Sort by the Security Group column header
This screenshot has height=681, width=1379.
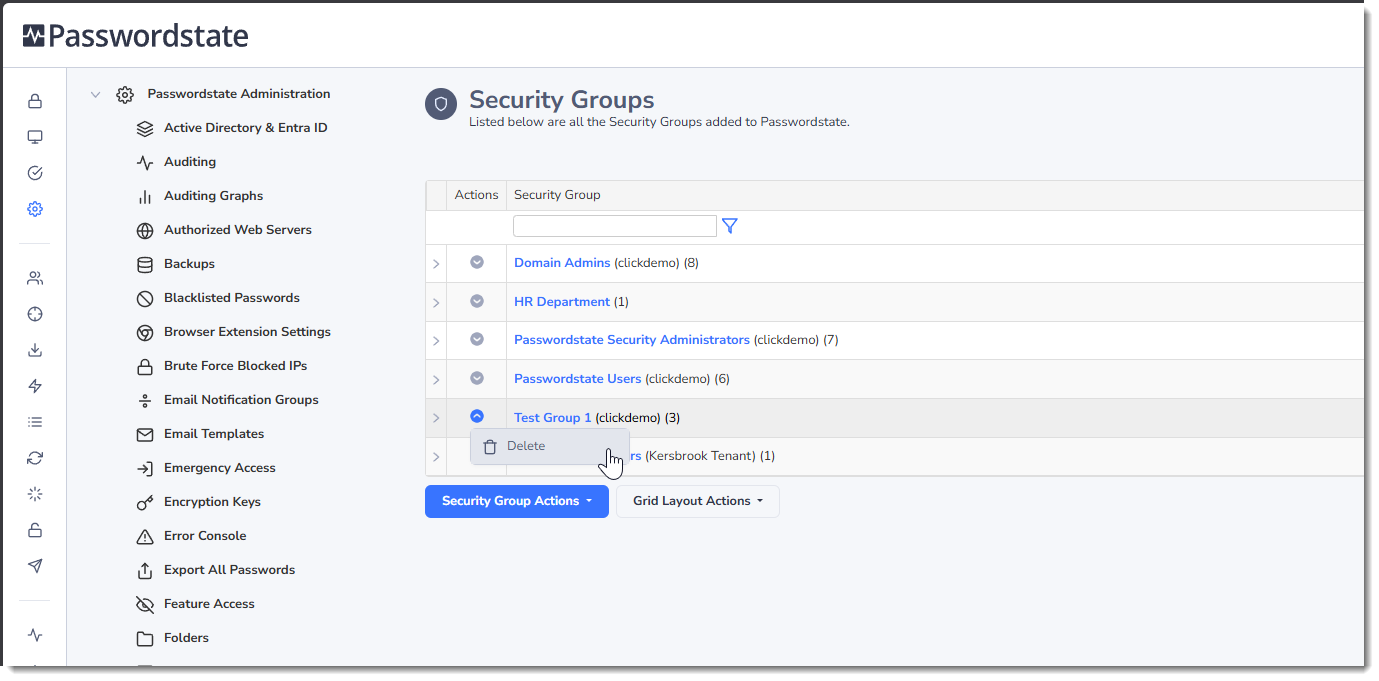tap(557, 195)
